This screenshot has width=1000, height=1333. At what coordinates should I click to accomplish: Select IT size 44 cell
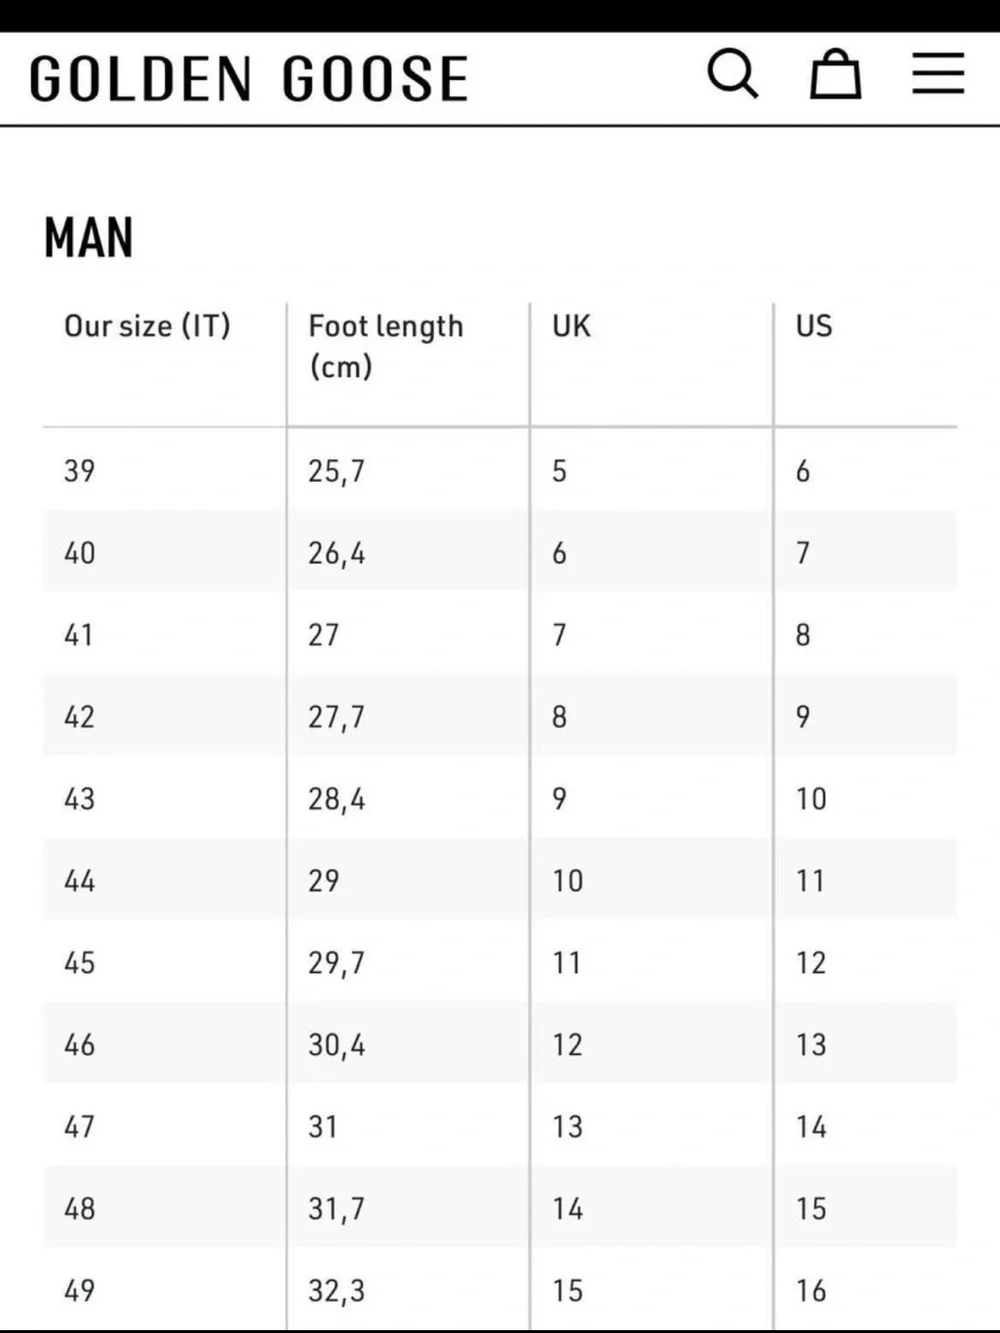tap(164, 880)
